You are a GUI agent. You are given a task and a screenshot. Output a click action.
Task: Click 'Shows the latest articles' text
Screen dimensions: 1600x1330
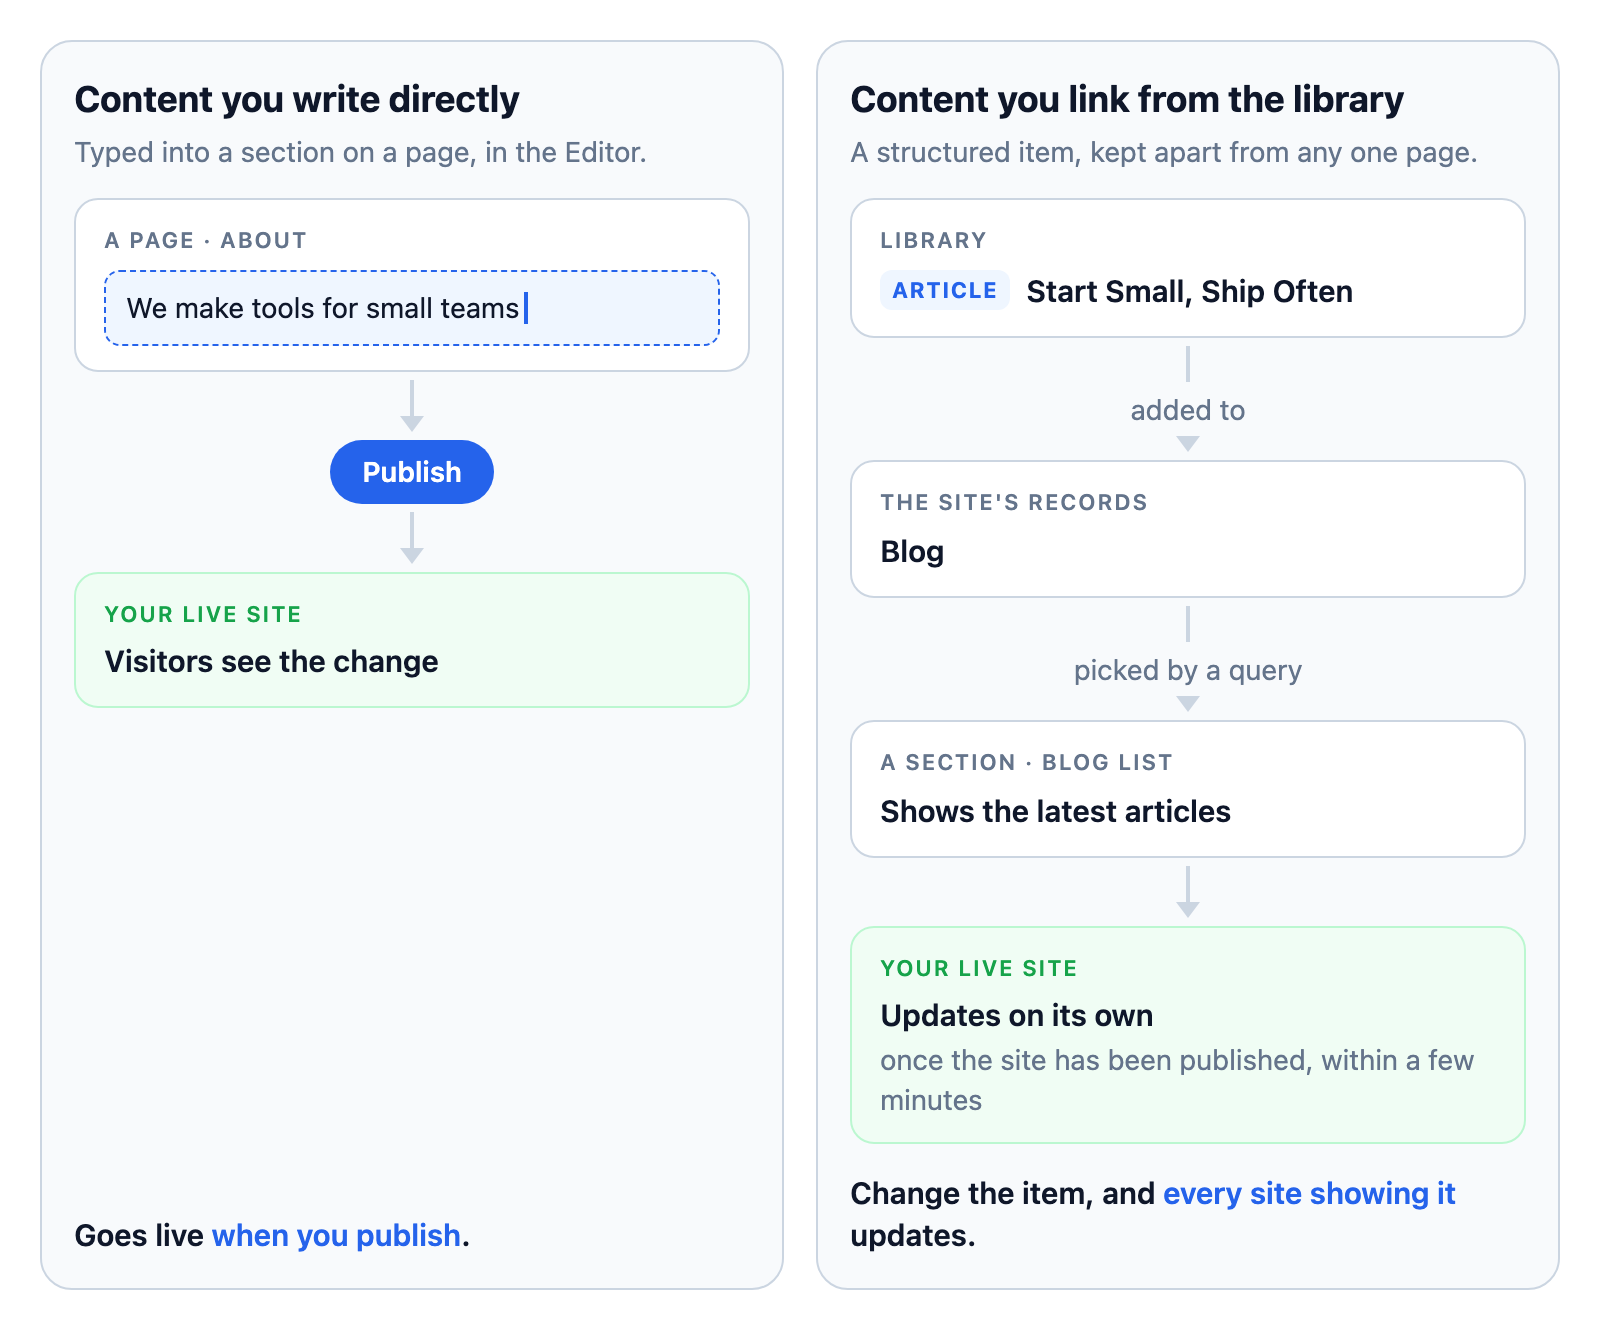(x=1055, y=812)
